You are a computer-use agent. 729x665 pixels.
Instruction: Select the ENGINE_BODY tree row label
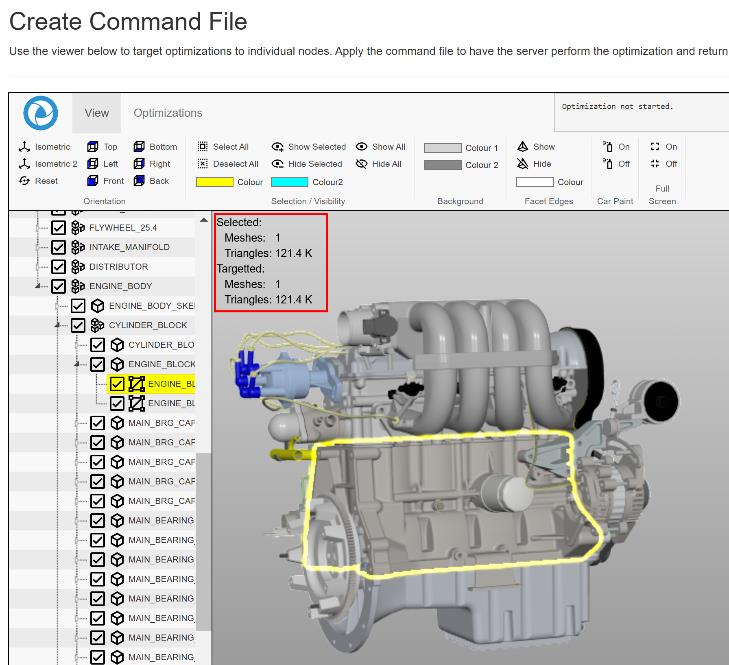click(120, 286)
